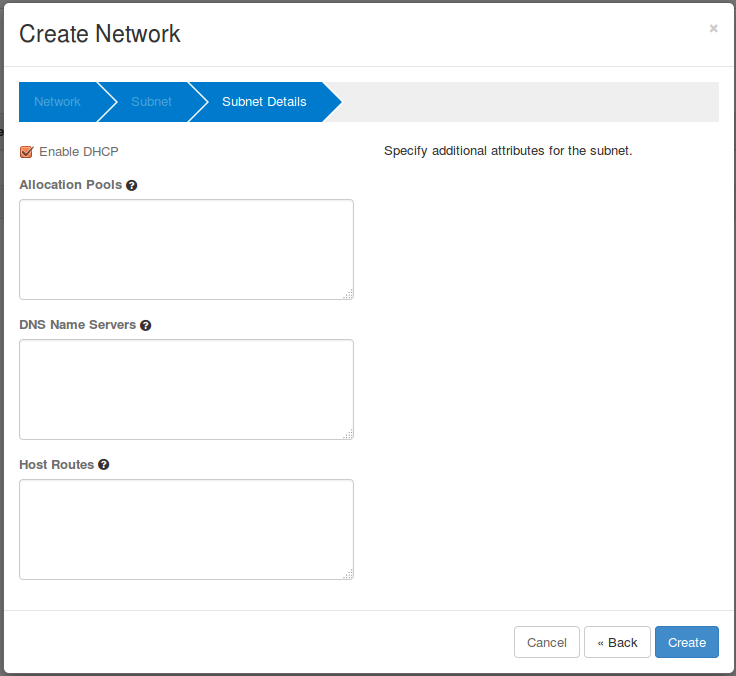736x676 pixels.
Task: Click the Allocation Pools help icon
Action: 132,185
